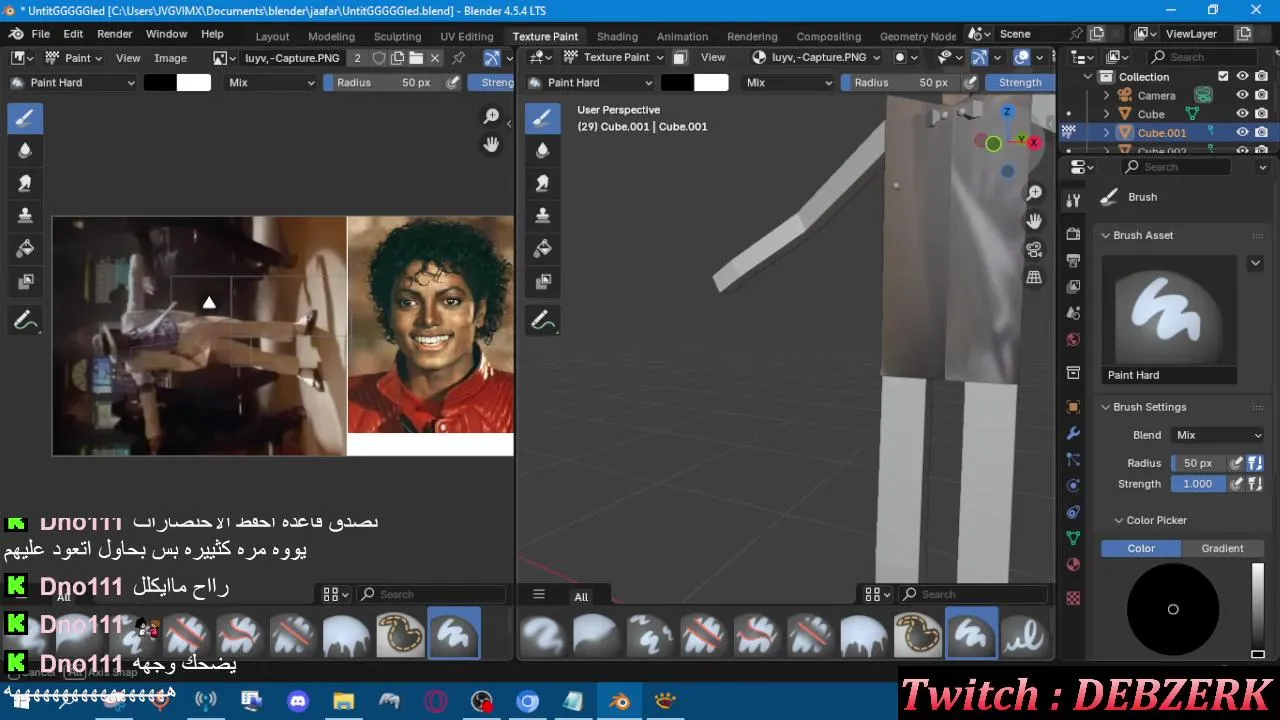Toggle the Collection exclude checkbox in outliner

(x=1223, y=76)
